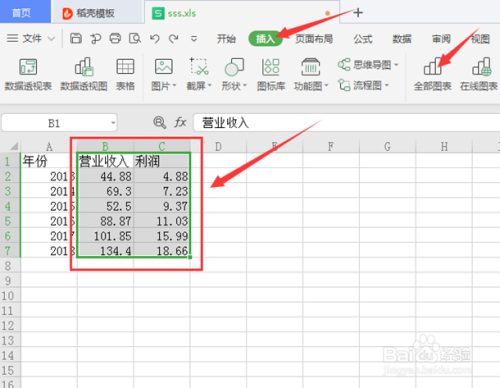Select the sss.xls document tab

pos(242,13)
